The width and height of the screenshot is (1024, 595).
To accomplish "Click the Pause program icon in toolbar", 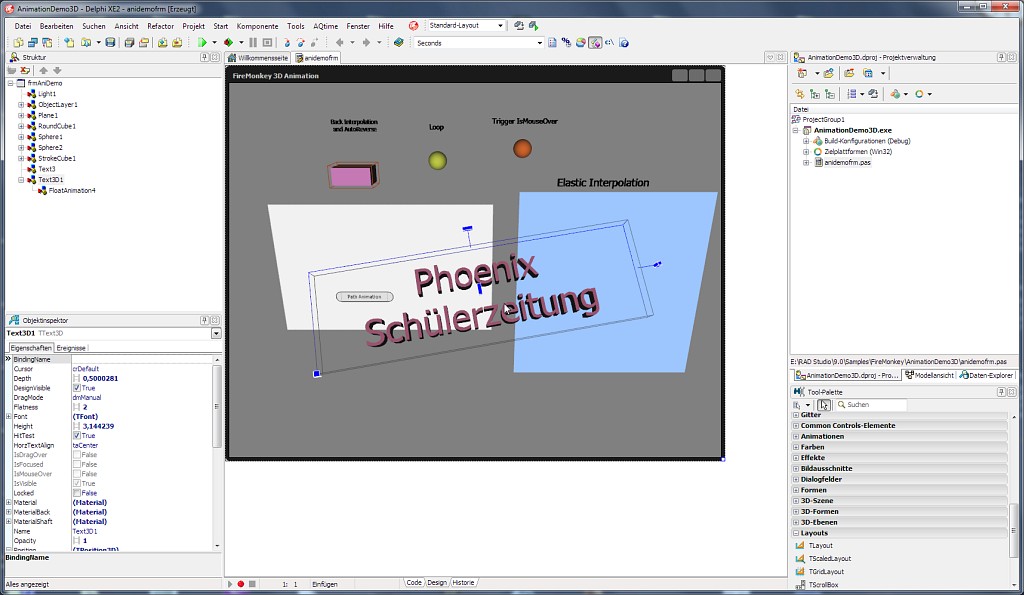I will [x=253, y=42].
